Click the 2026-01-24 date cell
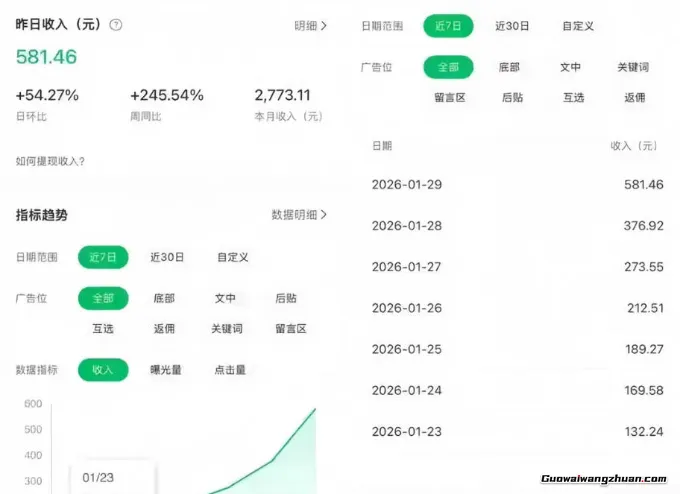 (407, 390)
